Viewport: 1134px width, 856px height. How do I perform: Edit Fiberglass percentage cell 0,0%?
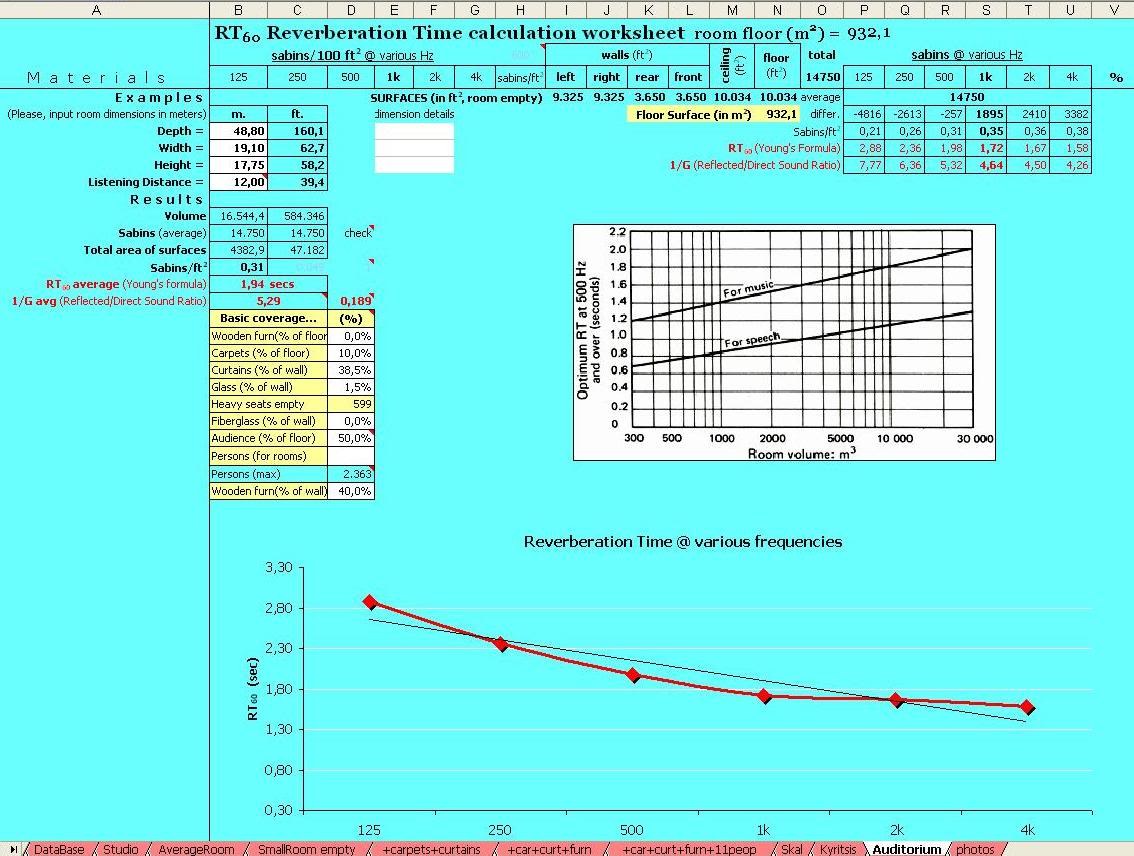351,421
